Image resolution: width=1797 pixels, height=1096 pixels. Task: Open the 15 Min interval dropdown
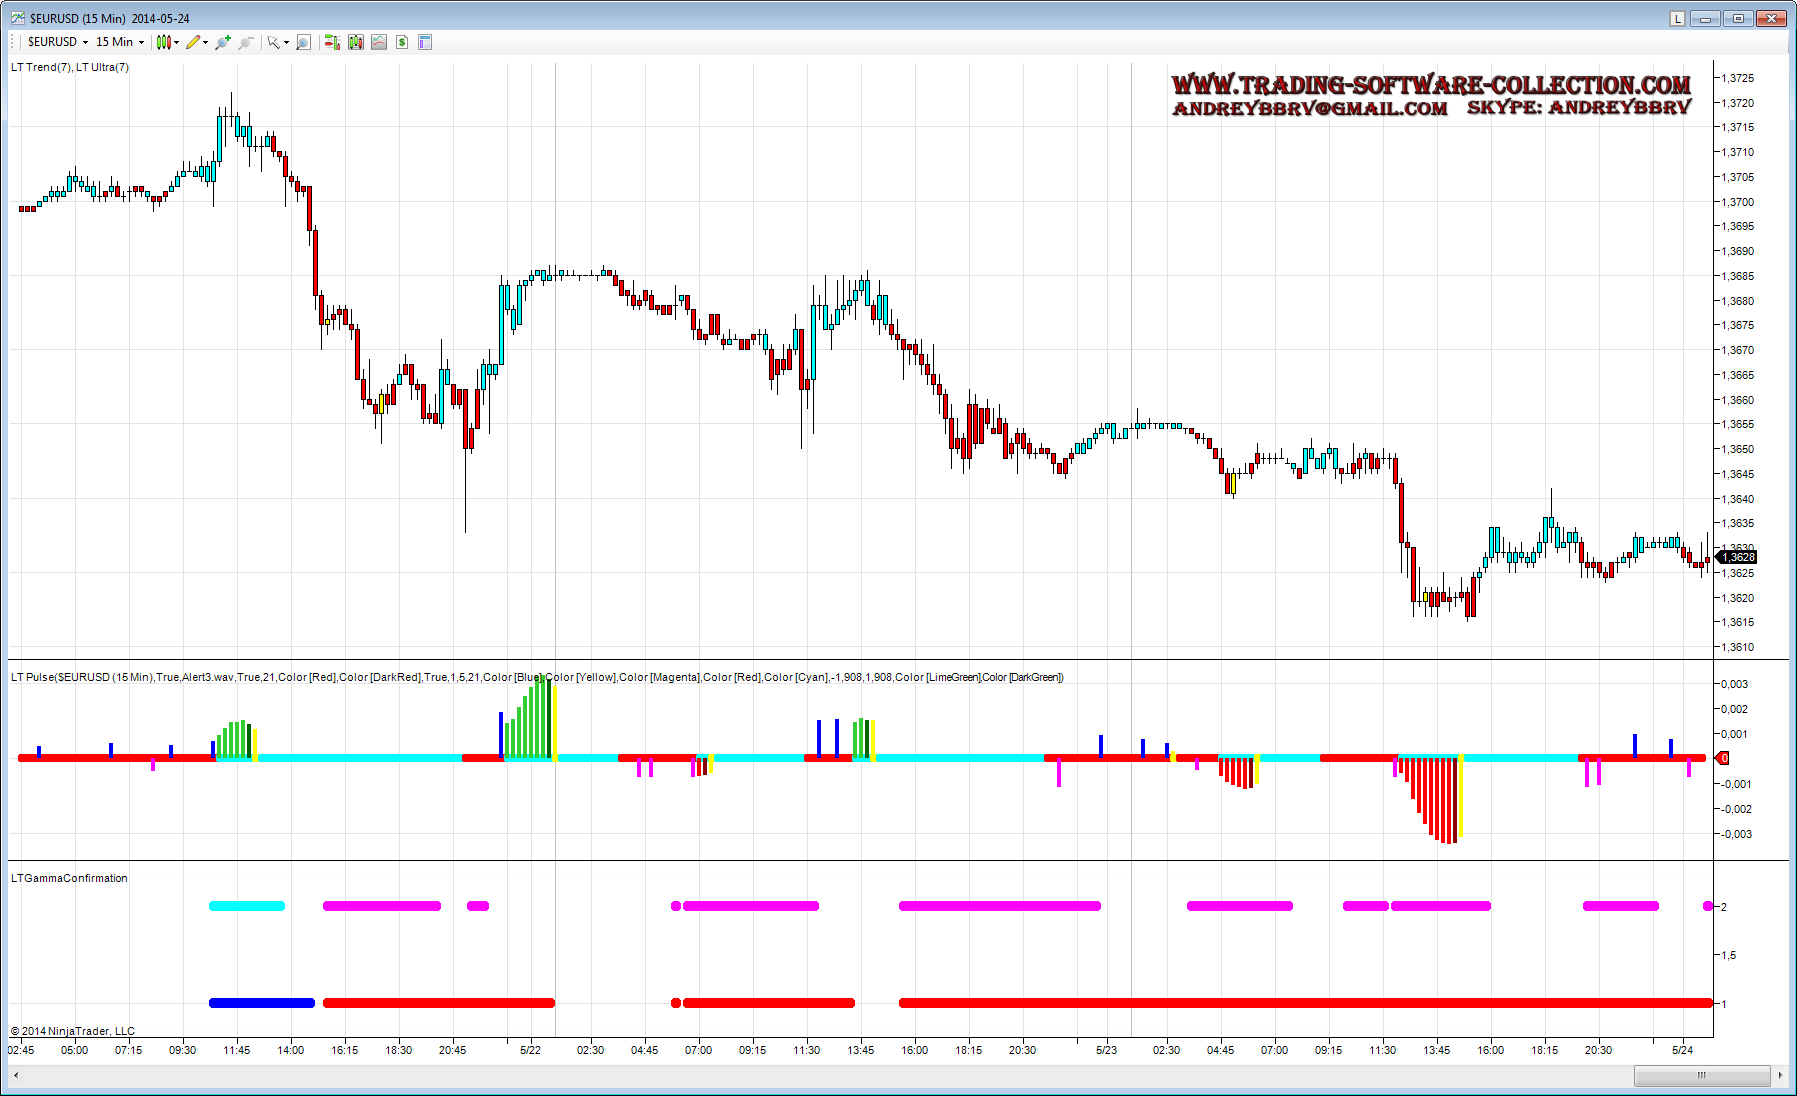point(119,42)
